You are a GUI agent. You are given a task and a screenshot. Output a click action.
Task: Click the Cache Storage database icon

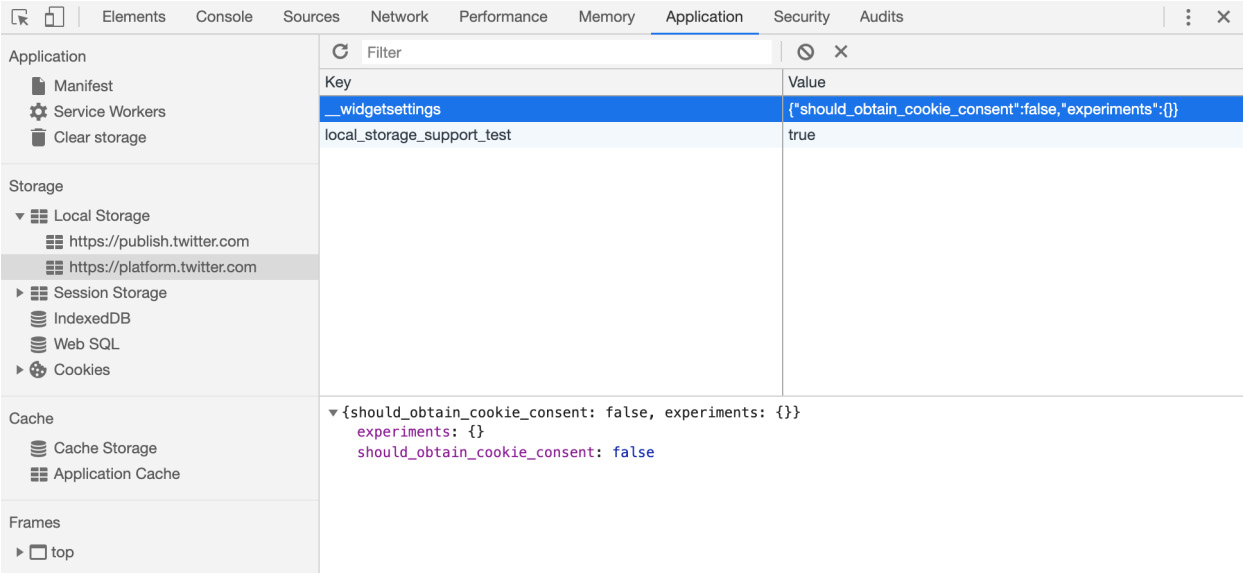pyautogui.click(x=38, y=448)
